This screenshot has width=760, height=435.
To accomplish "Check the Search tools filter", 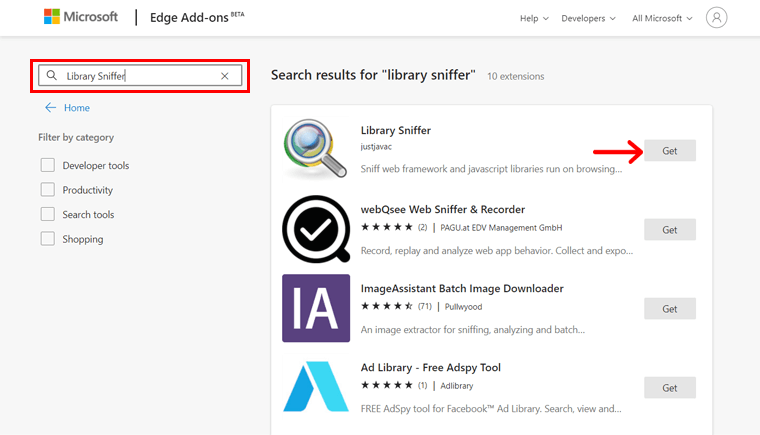I will 47,214.
